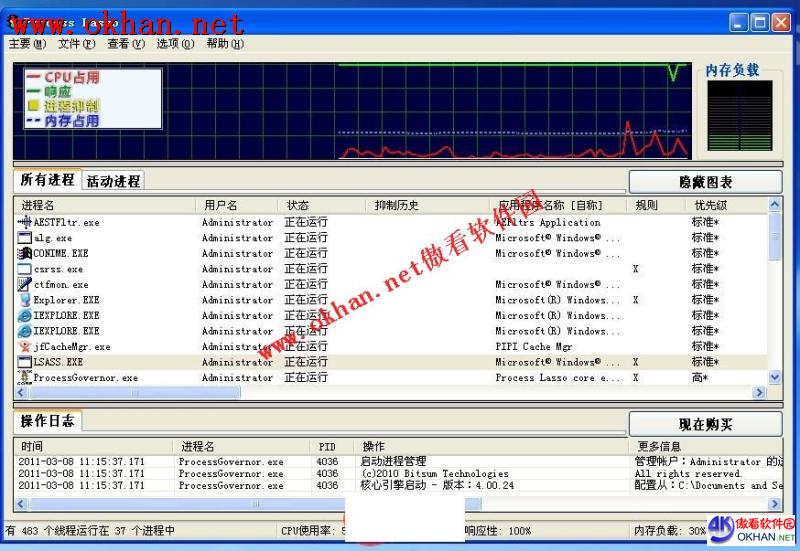Click the 进程抑制 legend entry

63,106
